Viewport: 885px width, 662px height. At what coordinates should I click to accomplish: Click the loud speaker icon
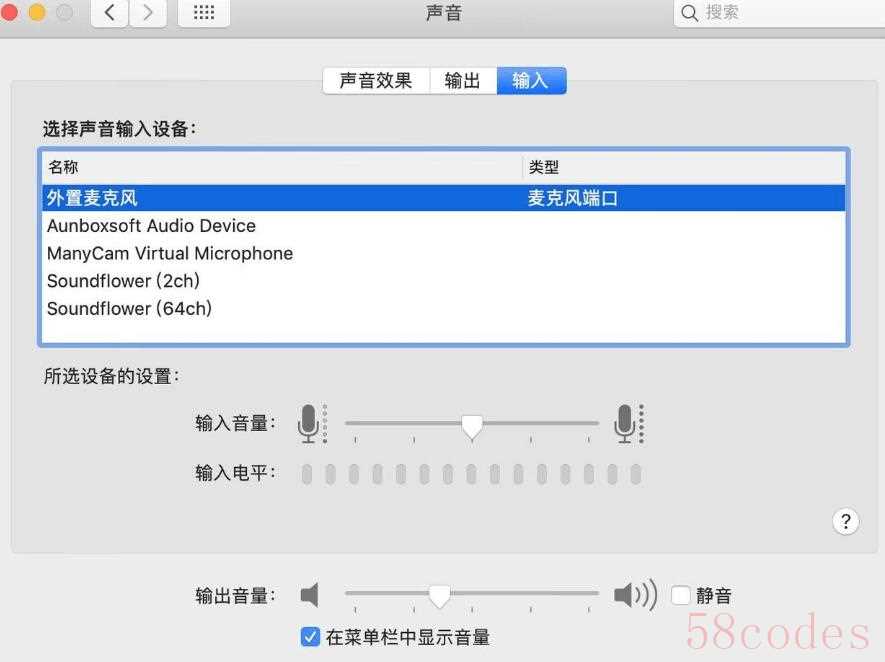point(636,595)
